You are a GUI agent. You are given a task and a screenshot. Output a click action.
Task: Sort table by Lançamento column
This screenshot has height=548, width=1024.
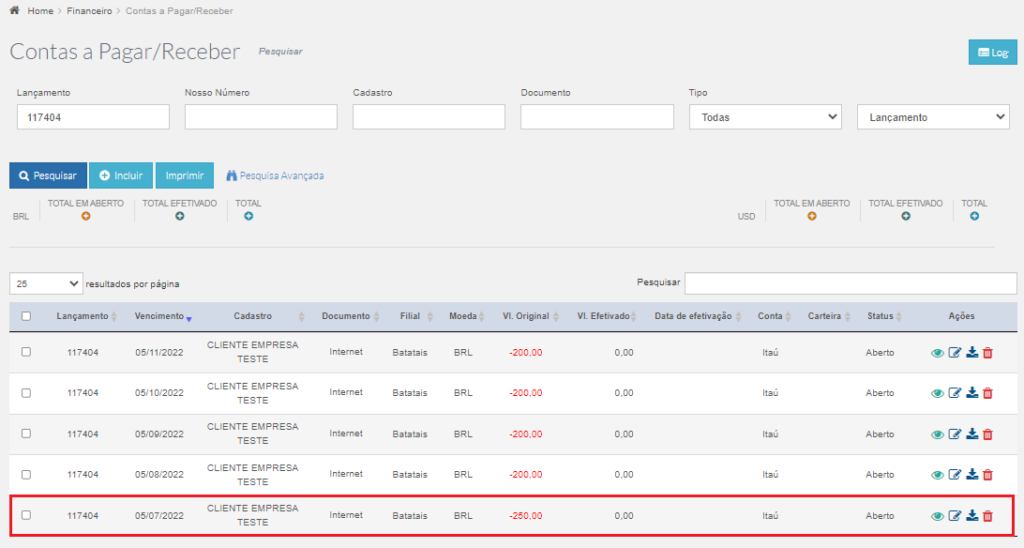(x=86, y=316)
